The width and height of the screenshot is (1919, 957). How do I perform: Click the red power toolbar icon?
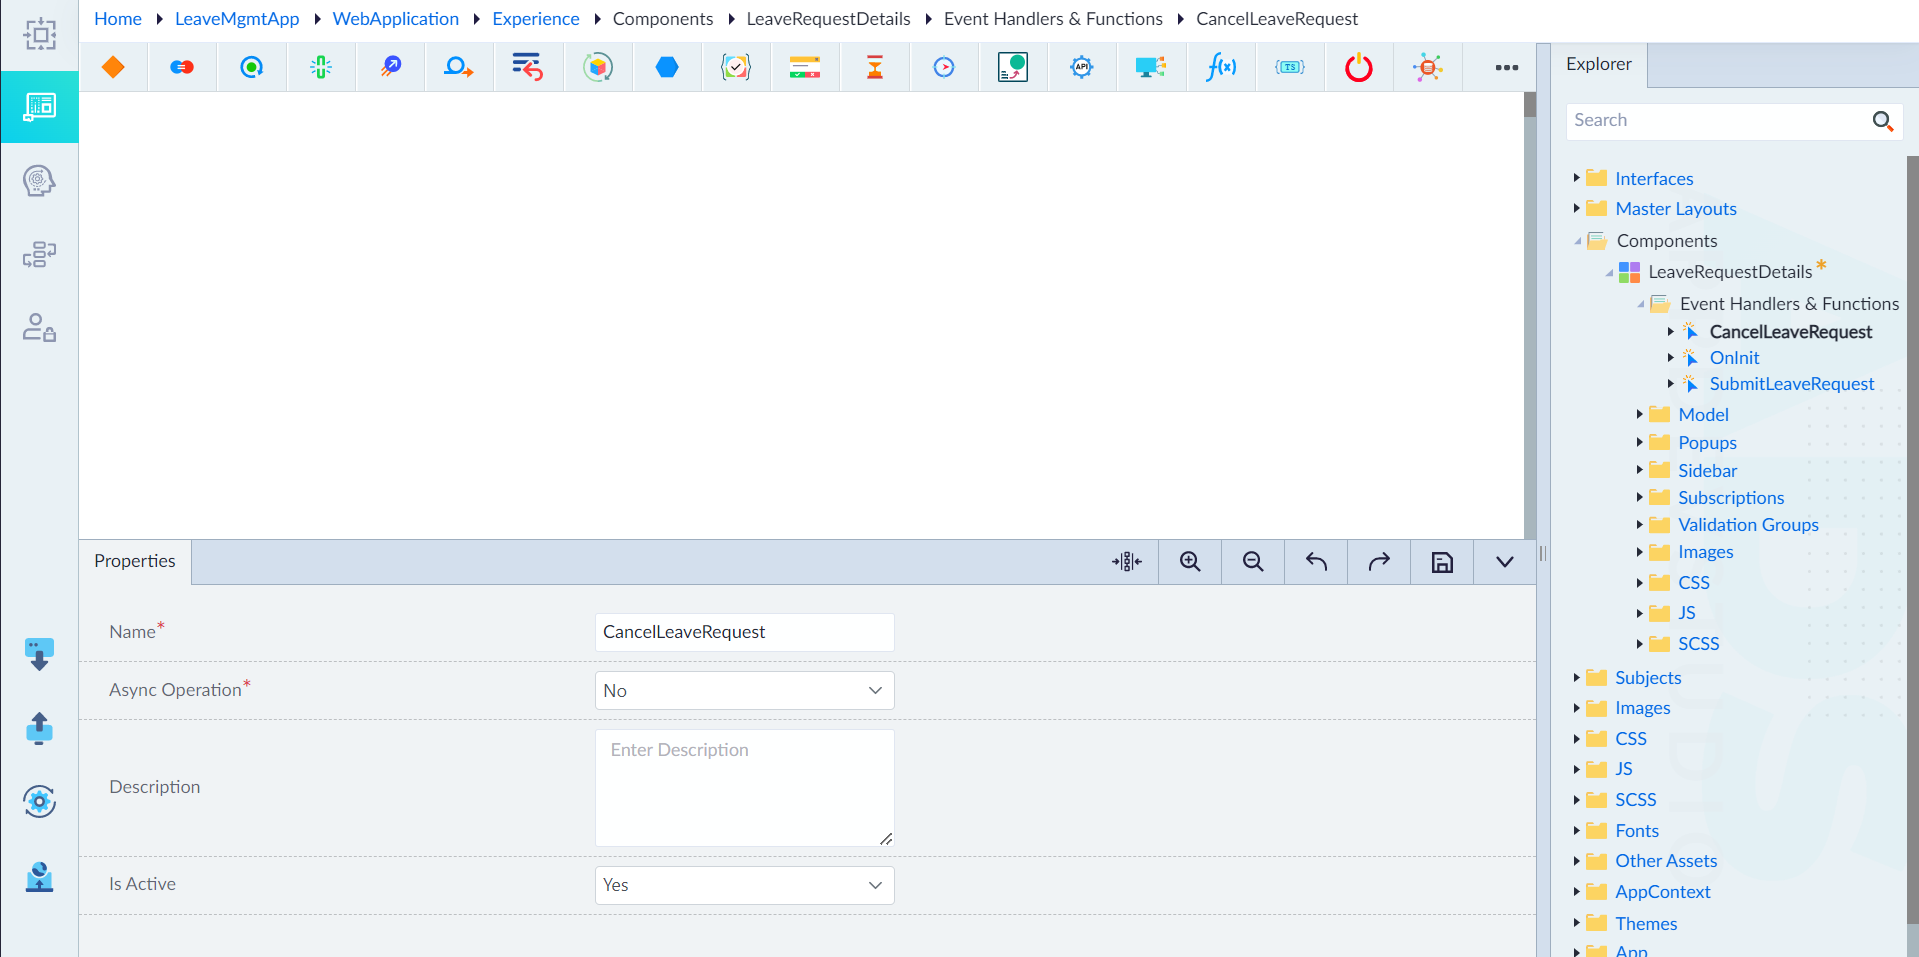[1359, 67]
